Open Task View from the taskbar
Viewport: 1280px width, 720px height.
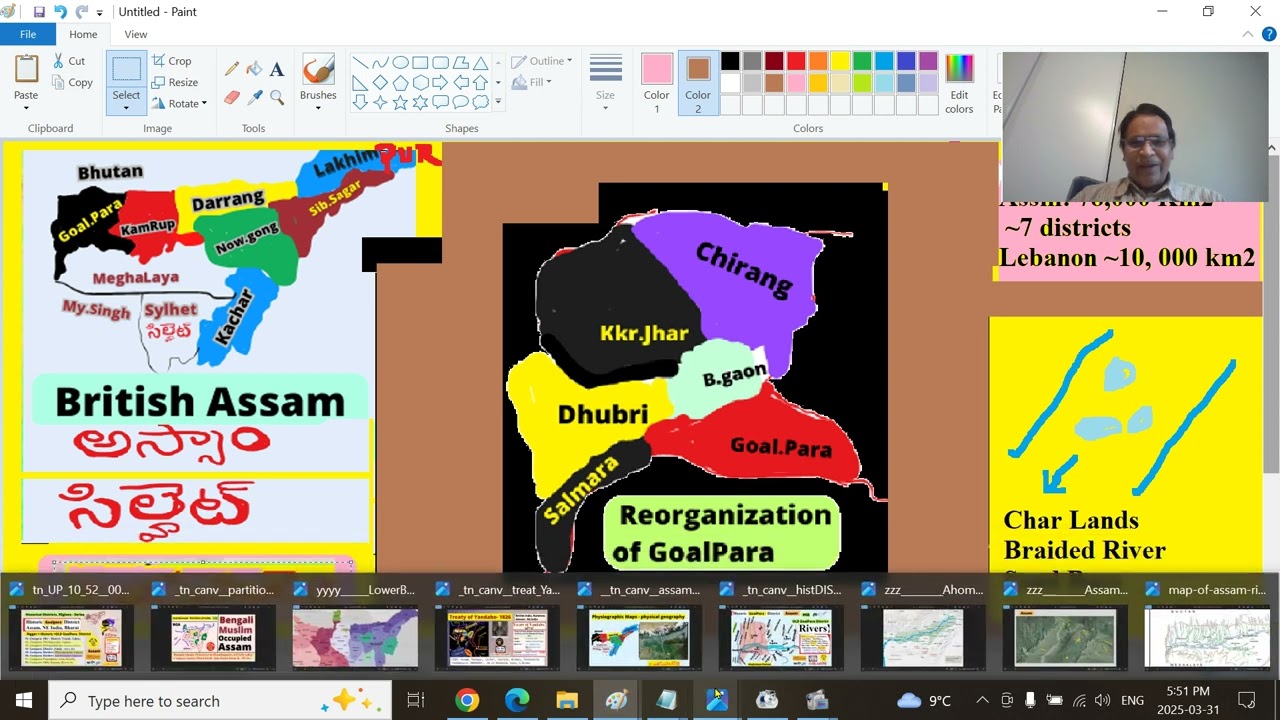[416, 700]
